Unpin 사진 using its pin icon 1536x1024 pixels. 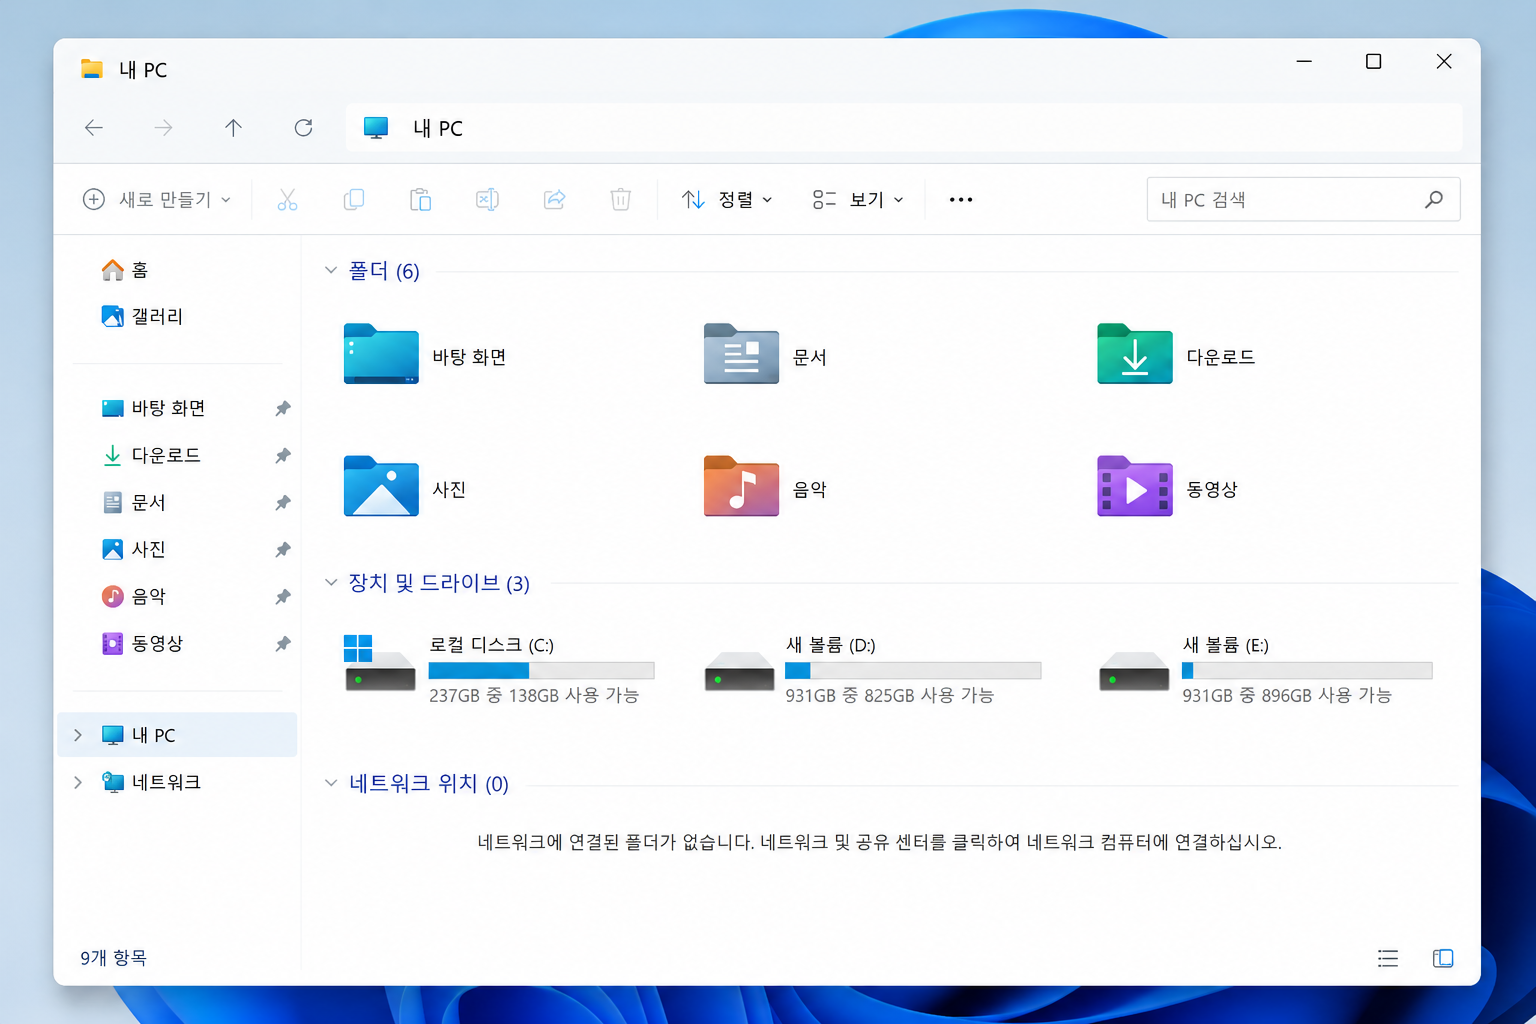[283, 549]
